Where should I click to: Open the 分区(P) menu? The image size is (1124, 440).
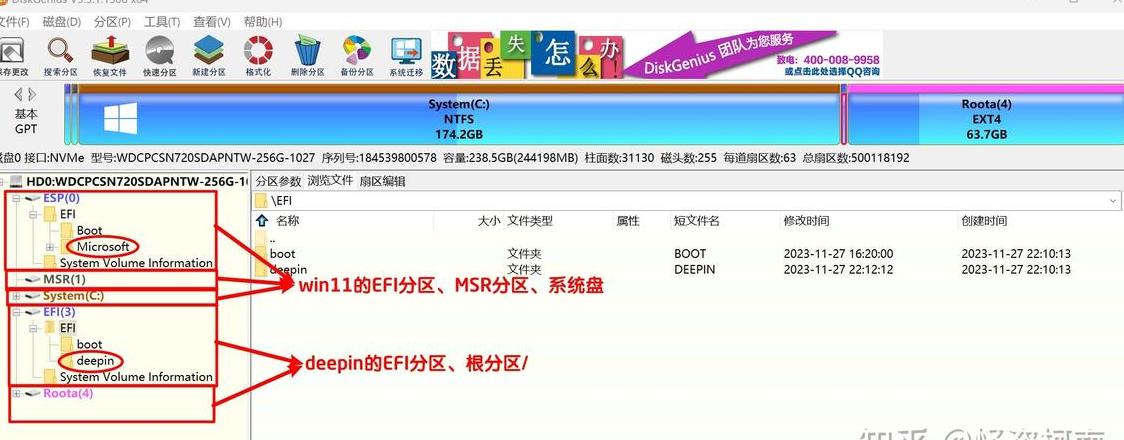coord(113,22)
